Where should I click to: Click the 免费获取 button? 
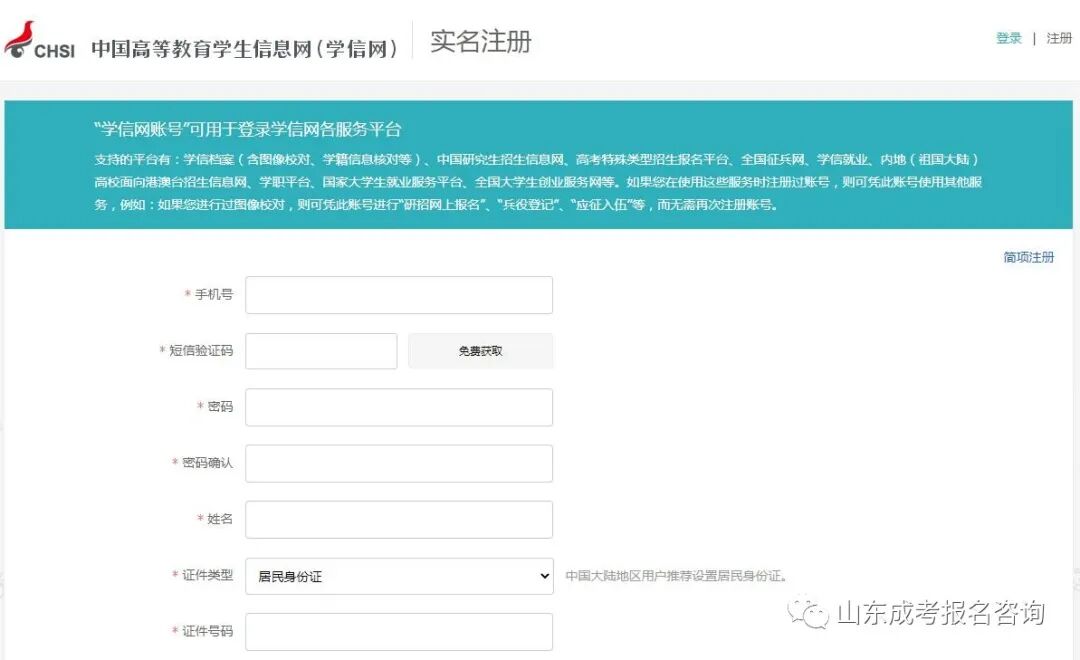(481, 351)
